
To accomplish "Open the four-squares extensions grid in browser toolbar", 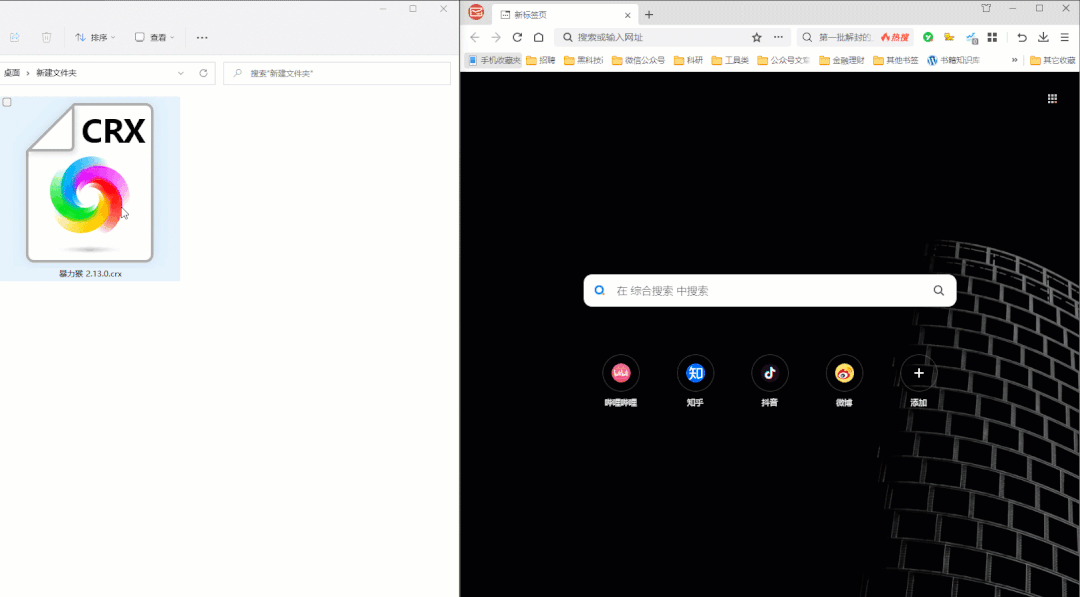I will 993,37.
